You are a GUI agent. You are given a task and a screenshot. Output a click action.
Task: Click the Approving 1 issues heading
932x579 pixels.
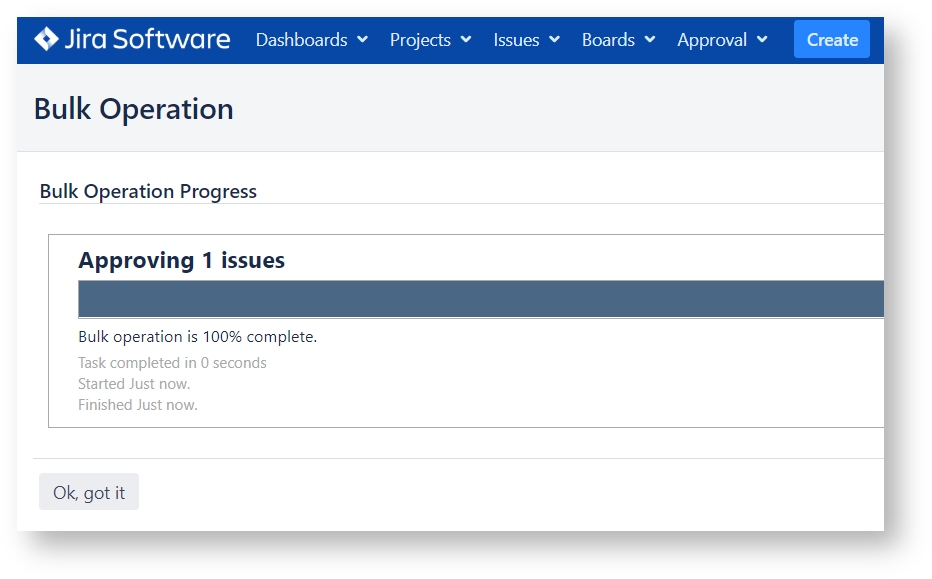(x=181, y=260)
